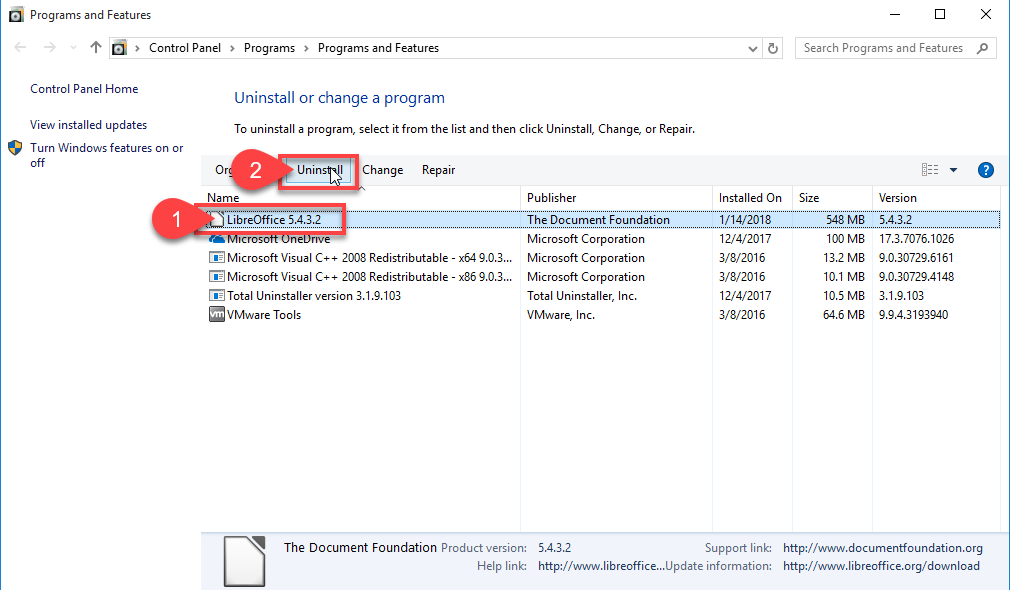Open Control Panel Home link

[84, 89]
